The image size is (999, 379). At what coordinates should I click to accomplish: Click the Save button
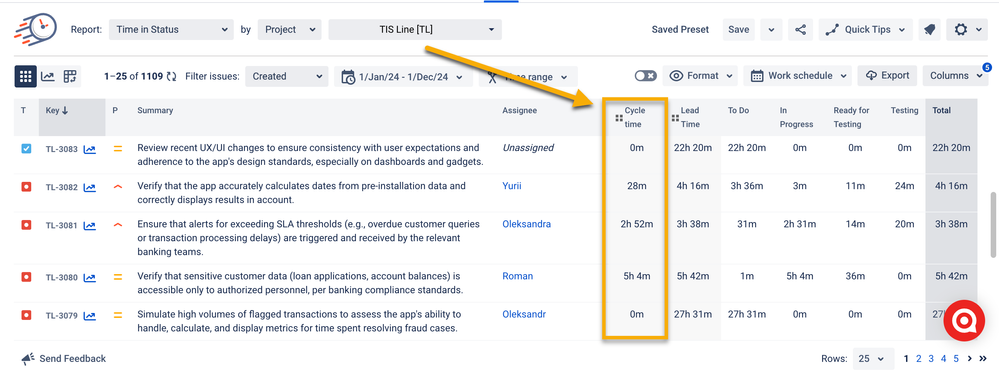click(x=738, y=29)
